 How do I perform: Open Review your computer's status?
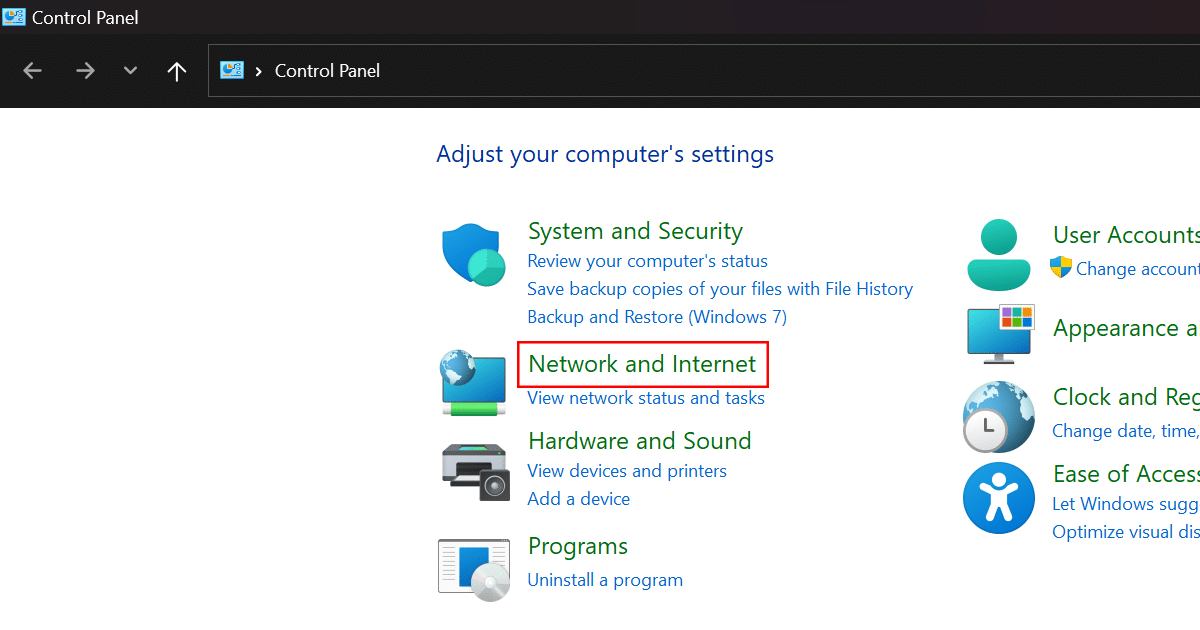[647, 261]
